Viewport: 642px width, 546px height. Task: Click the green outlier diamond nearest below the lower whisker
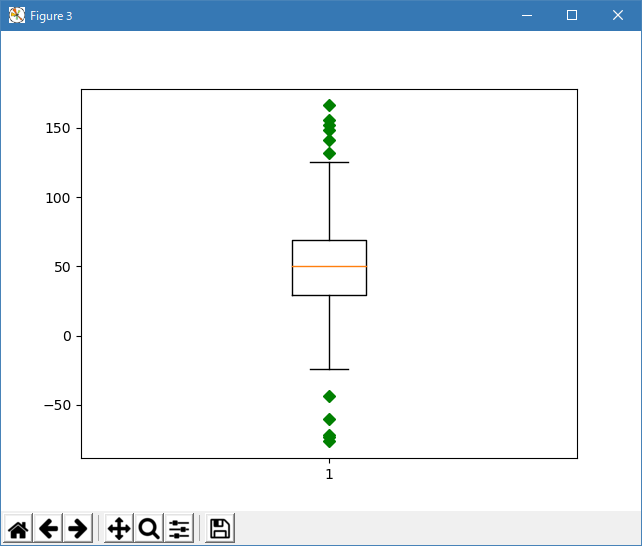329,397
